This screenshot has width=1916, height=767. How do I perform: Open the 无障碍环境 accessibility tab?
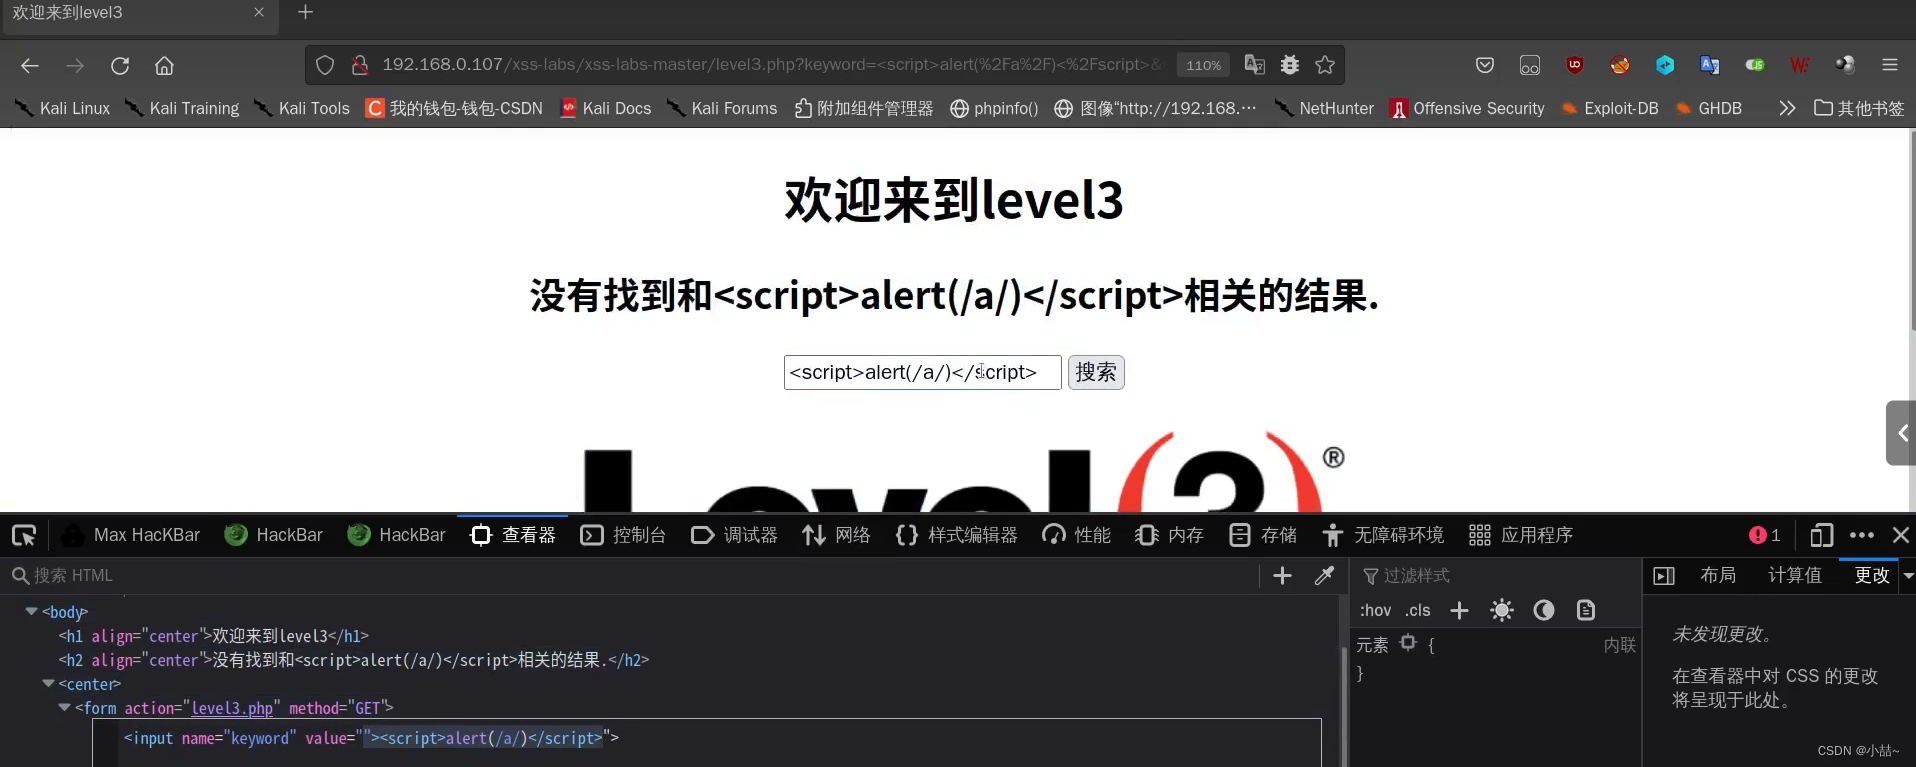(1383, 535)
